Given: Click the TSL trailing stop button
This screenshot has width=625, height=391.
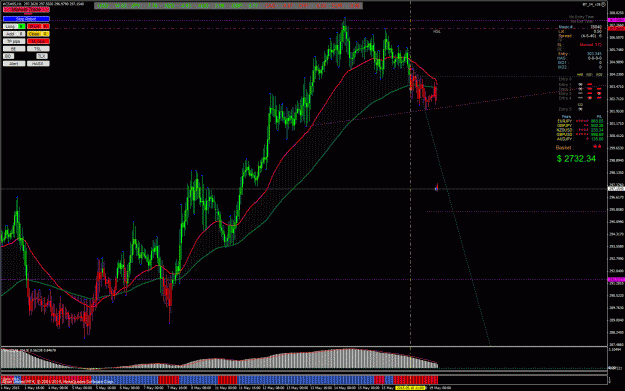Looking at the screenshot, I should point(38,49).
